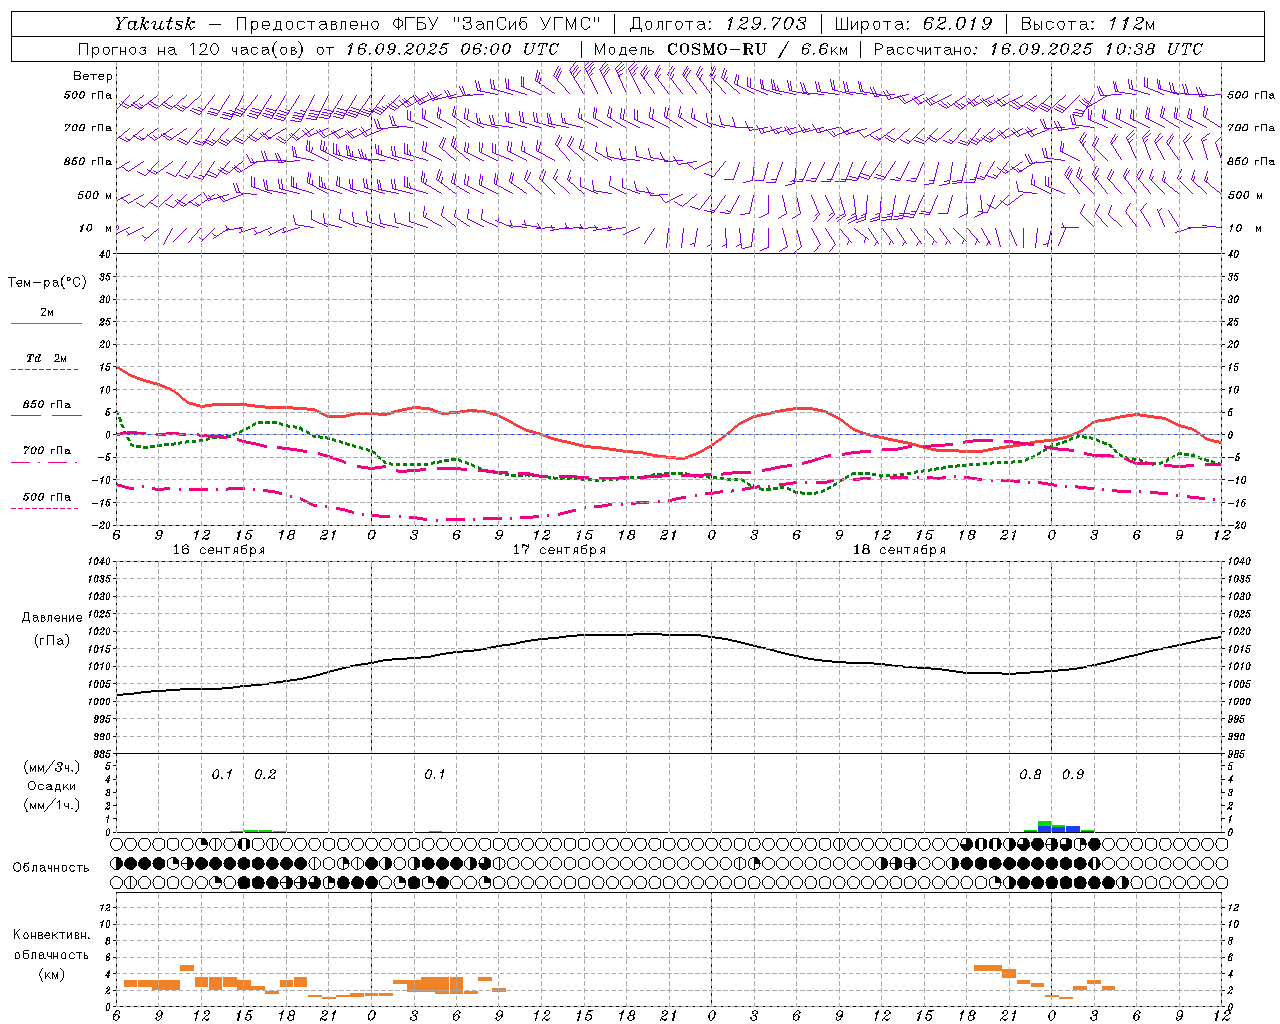Click the 'Тем-ра(°C)' temperature label
1280x1024 pixels.
[47, 283]
